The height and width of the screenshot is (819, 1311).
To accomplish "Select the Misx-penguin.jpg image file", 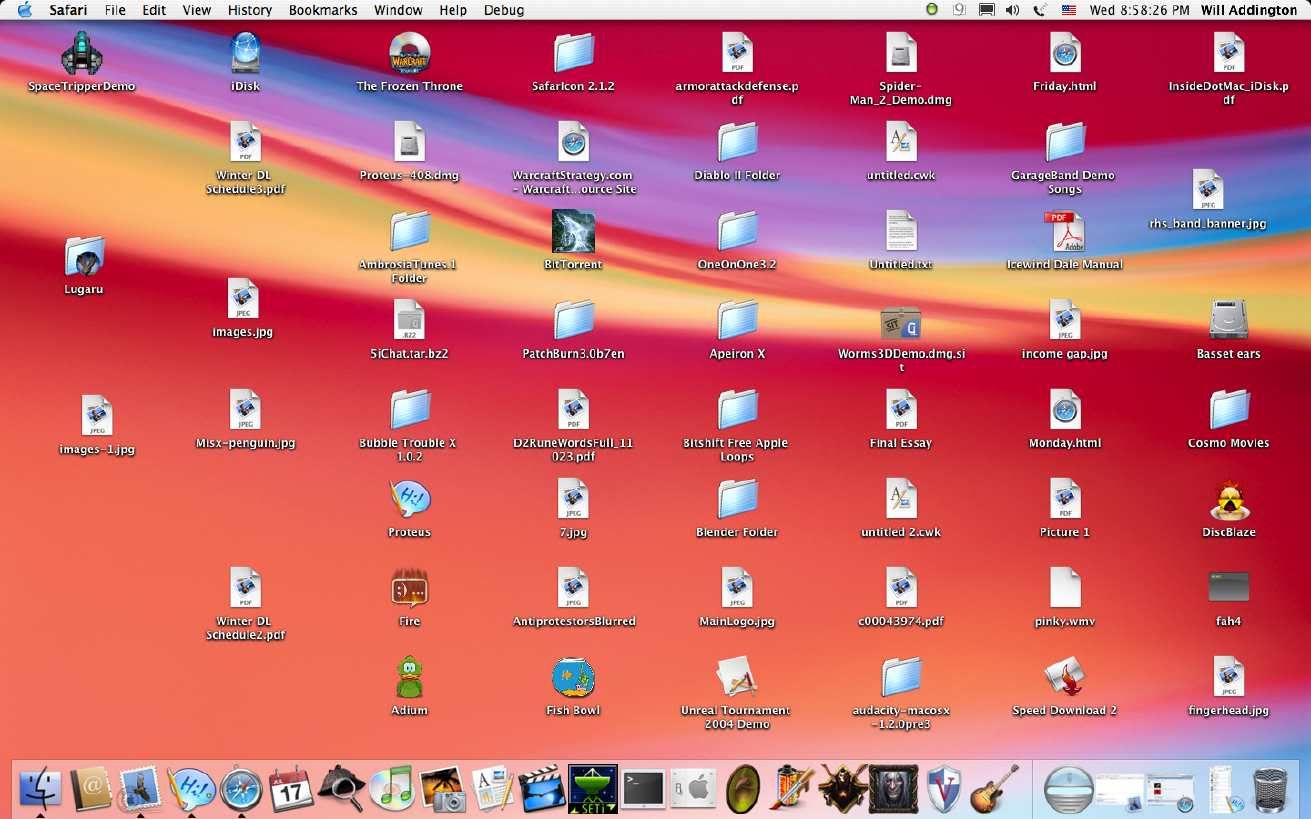I will [245, 409].
